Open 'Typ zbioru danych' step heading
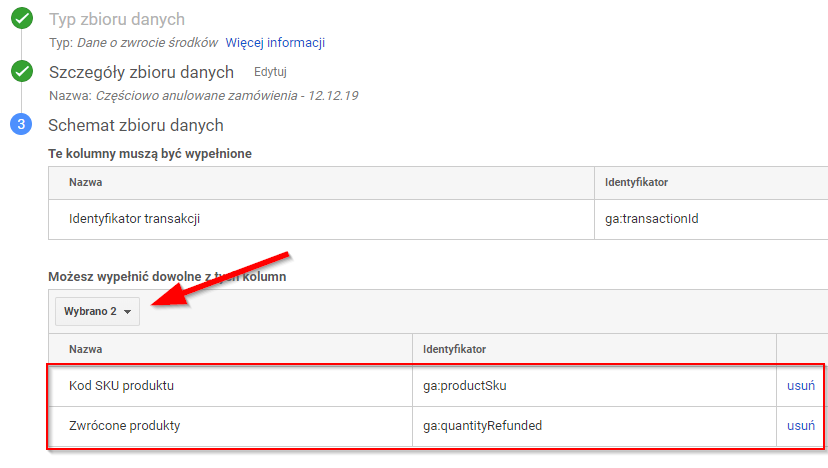This screenshot has width=828, height=468. [117, 20]
